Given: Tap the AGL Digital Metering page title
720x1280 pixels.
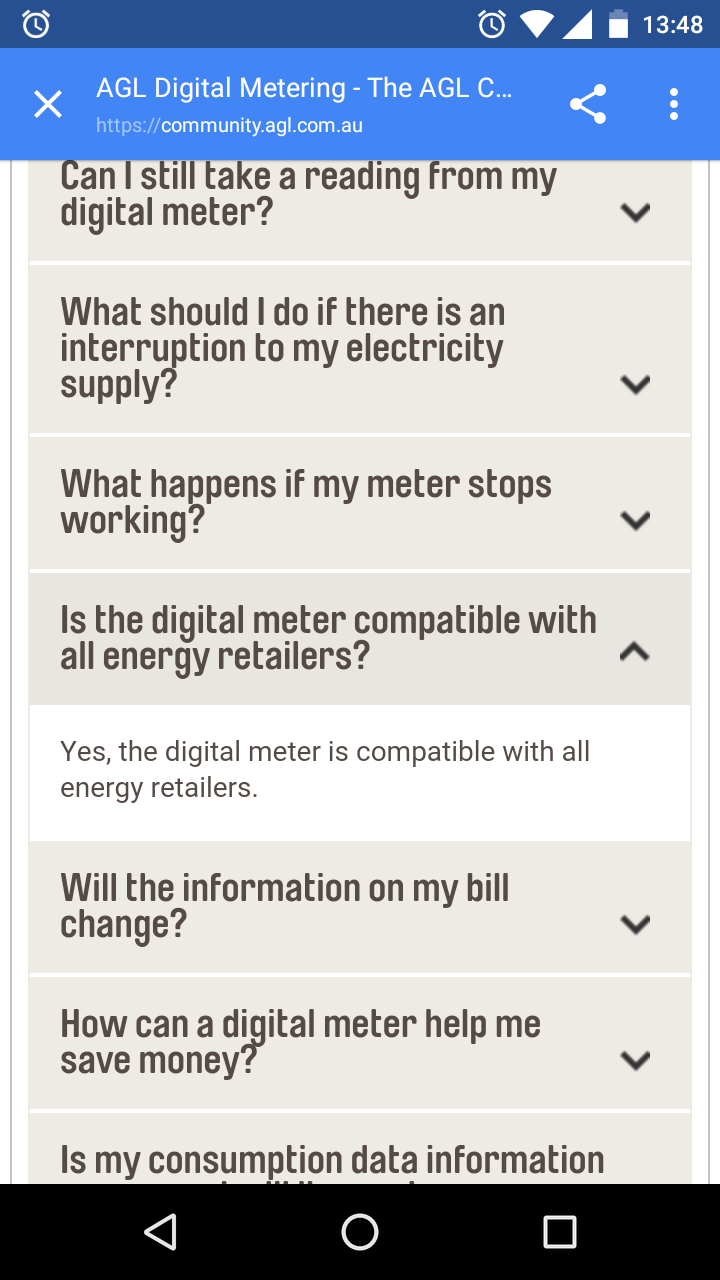Looking at the screenshot, I should point(304,88).
